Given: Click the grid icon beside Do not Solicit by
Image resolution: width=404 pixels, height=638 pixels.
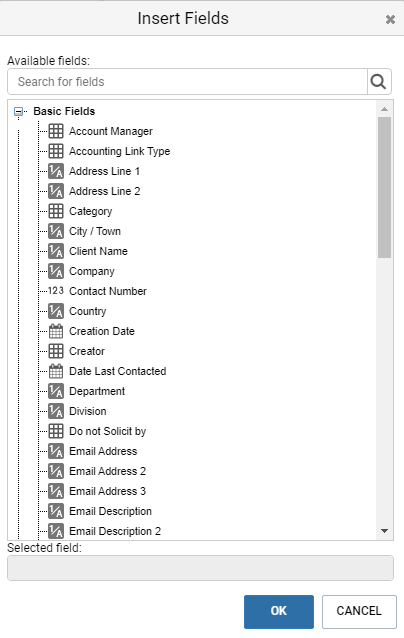Looking at the screenshot, I should (56, 431).
